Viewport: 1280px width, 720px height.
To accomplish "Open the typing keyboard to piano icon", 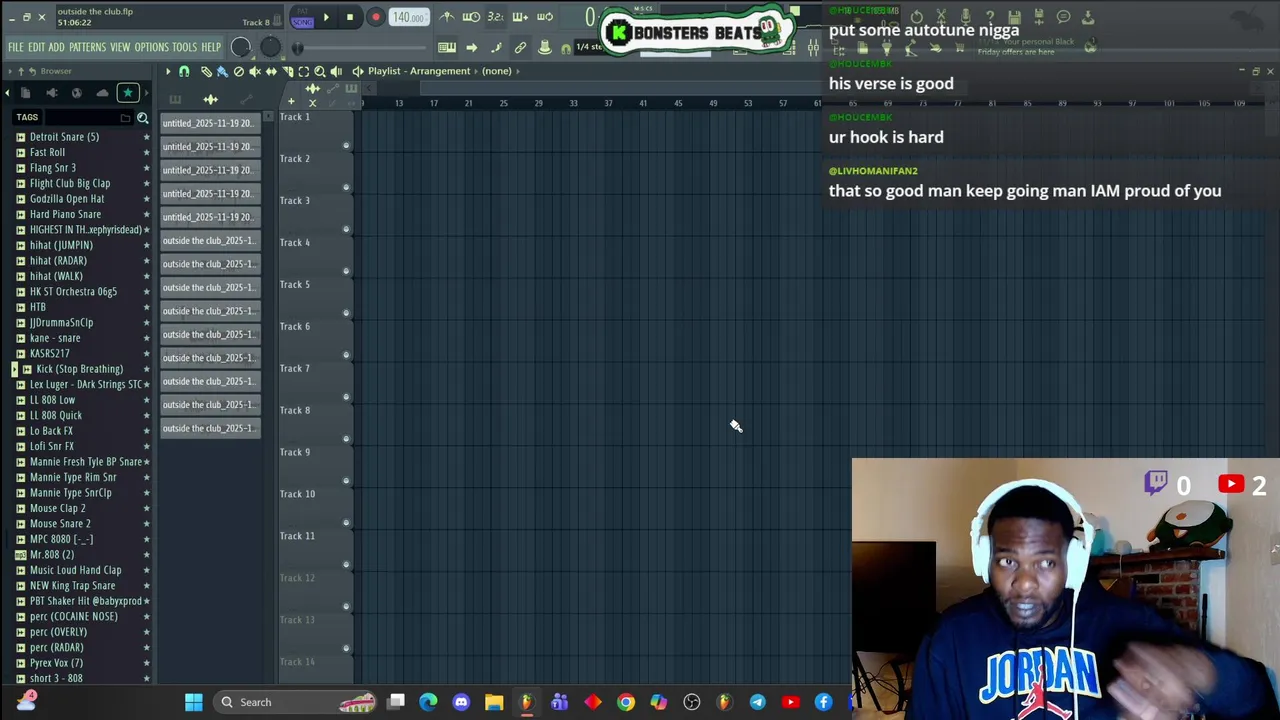I will tap(447, 47).
